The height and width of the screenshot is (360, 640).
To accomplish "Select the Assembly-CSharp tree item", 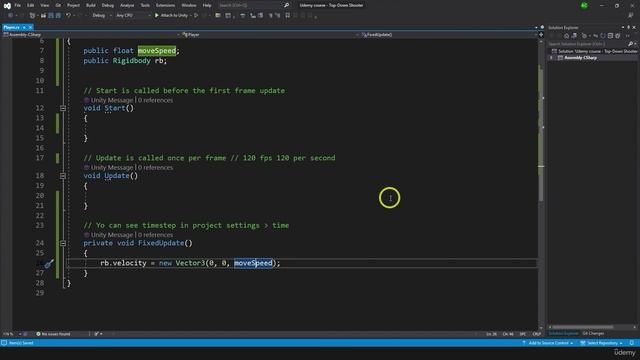I will click(580, 58).
